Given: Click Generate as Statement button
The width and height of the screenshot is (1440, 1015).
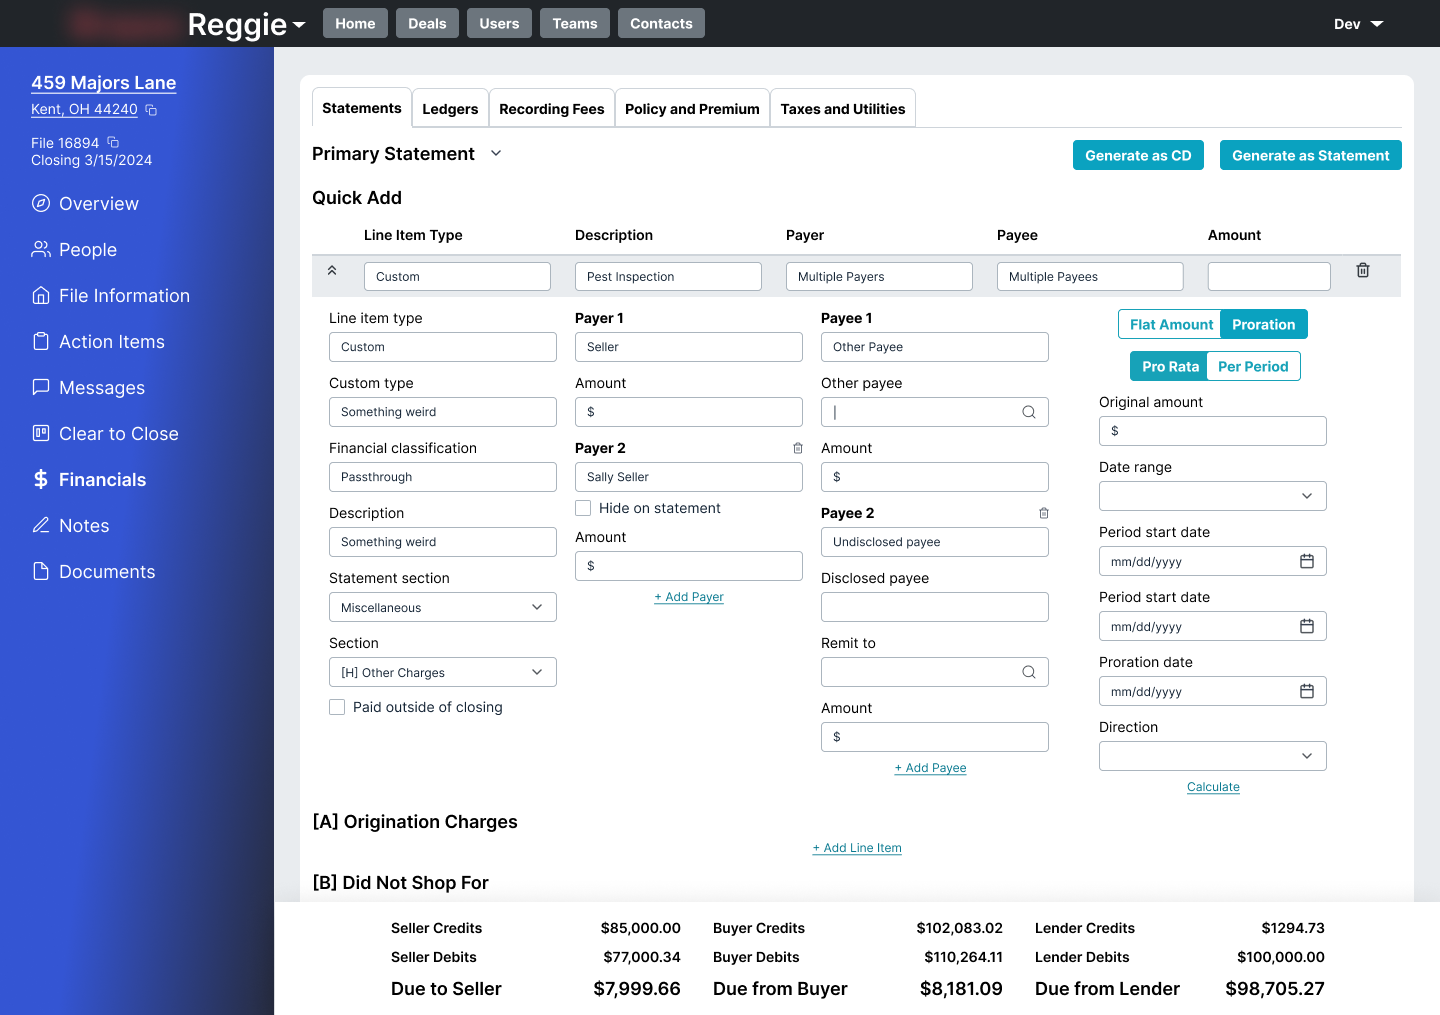Looking at the screenshot, I should pos(1311,155).
